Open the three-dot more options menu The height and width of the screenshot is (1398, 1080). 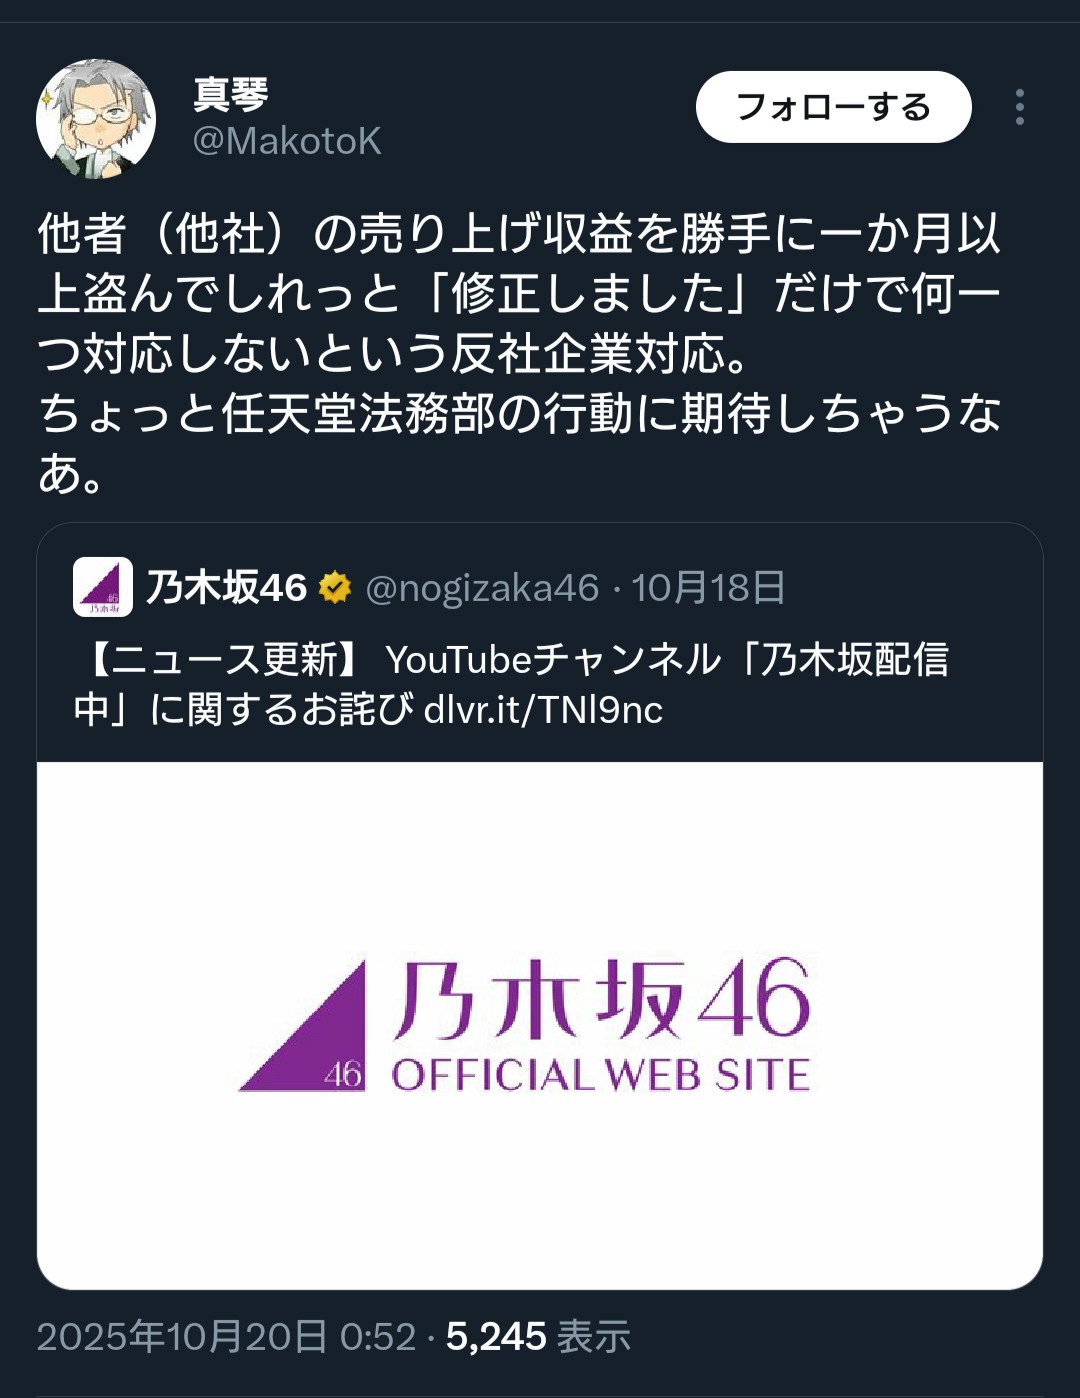[1019, 107]
